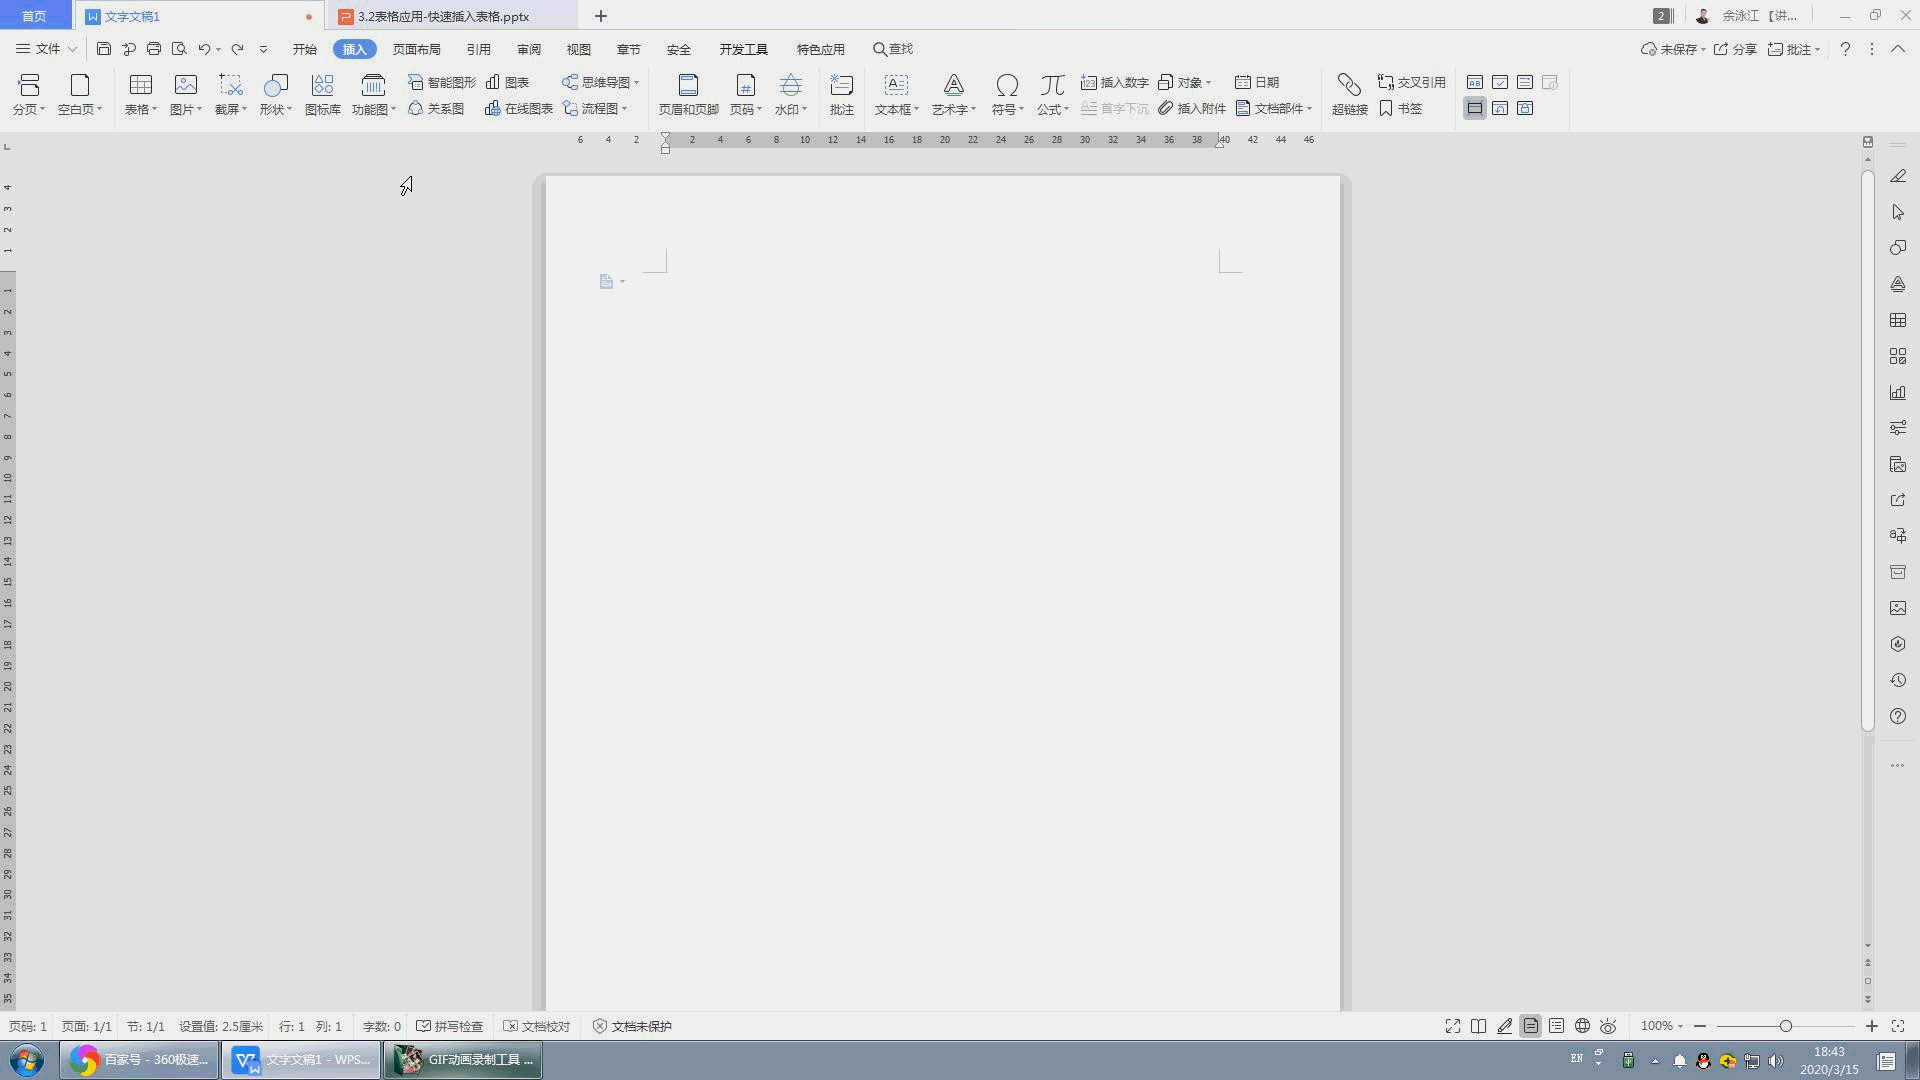Select the 截屏 screenshot tool

point(231,85)
